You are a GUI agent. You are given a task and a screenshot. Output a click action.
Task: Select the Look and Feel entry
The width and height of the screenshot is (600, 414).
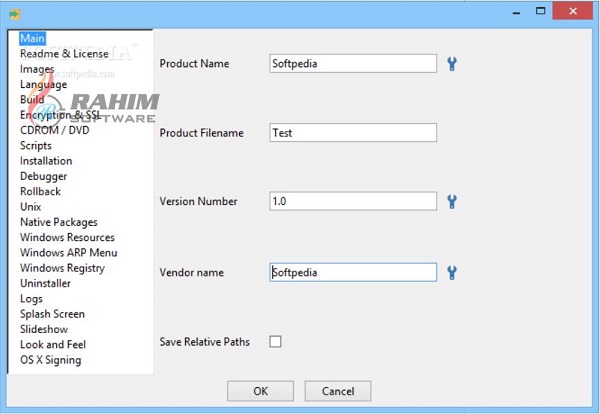53,344
